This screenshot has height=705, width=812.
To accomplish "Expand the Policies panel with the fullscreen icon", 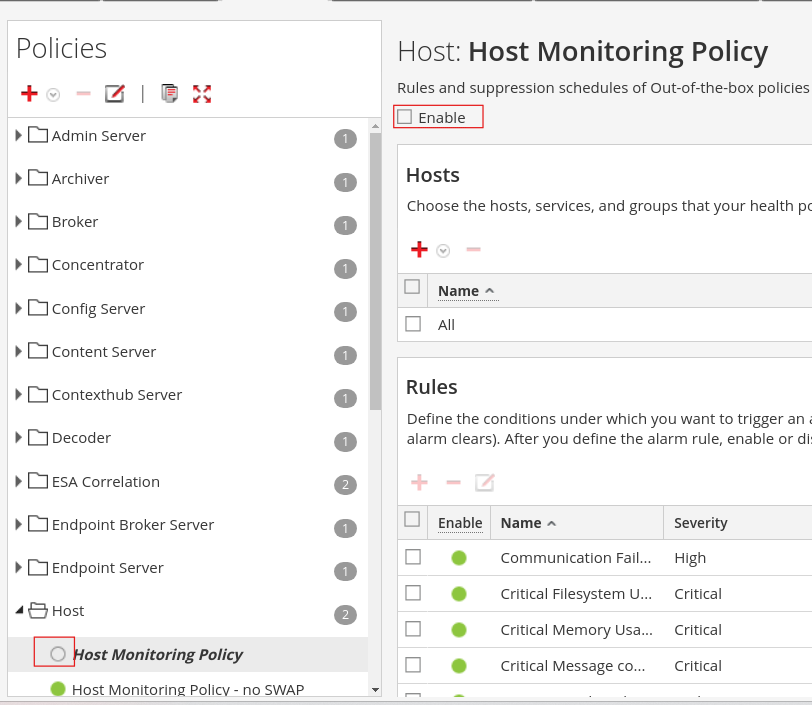I will pyautogui.click(x=201, y=93).
